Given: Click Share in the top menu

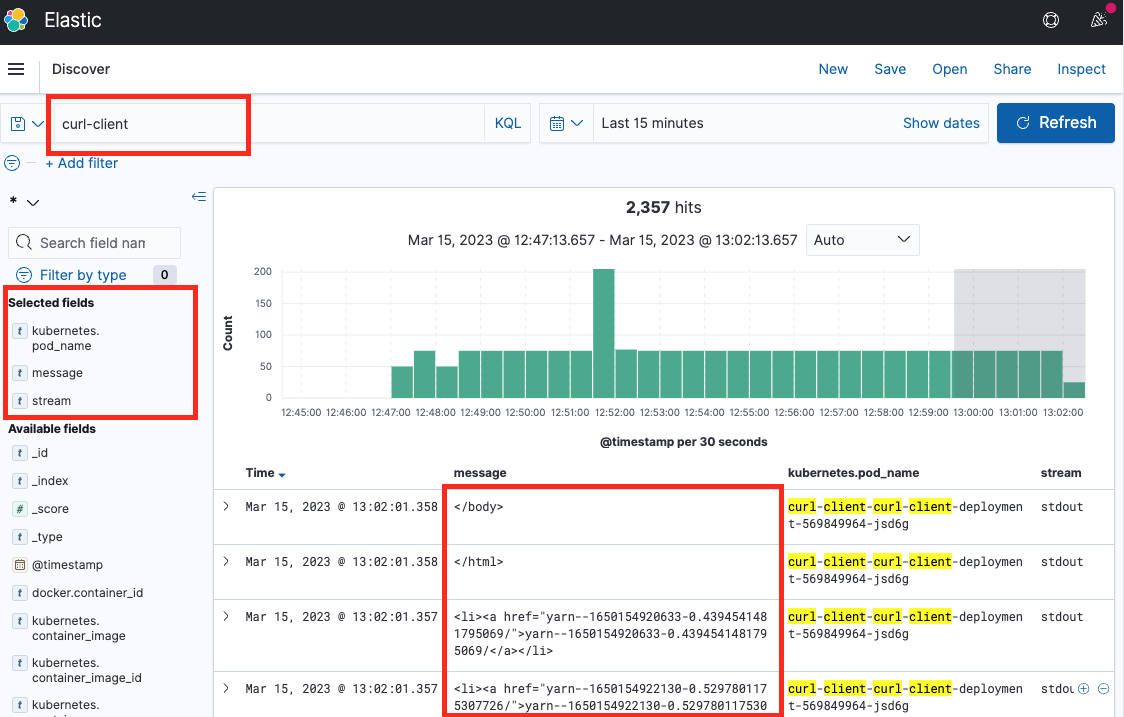Looking at the screenshot, I should pyautogui.click(x=1012, y=69).
